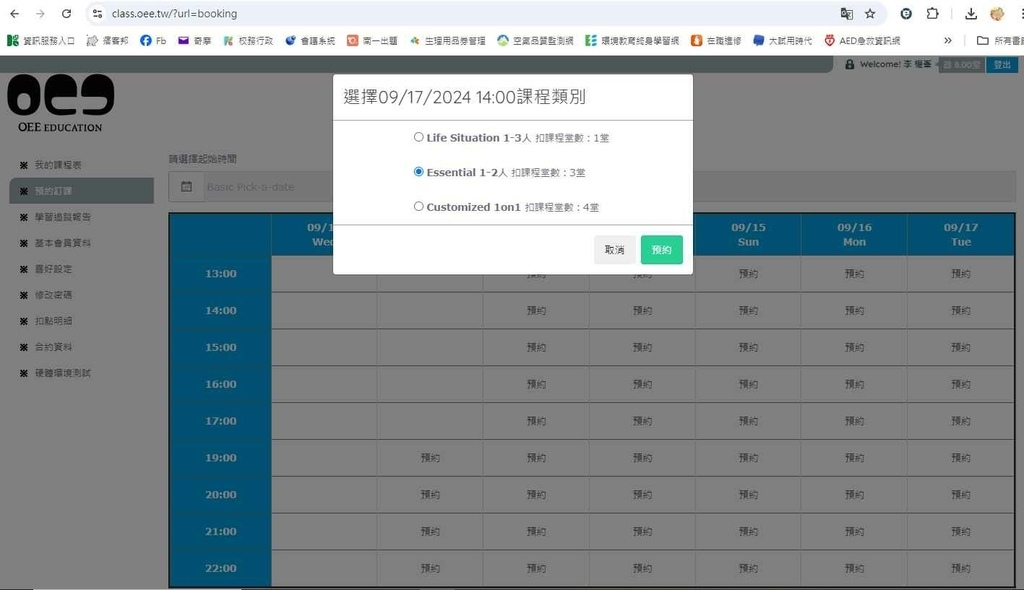This screenshot has height=590, width=1024.
Task: Click the 17:00 time row label
Action: 221,421
